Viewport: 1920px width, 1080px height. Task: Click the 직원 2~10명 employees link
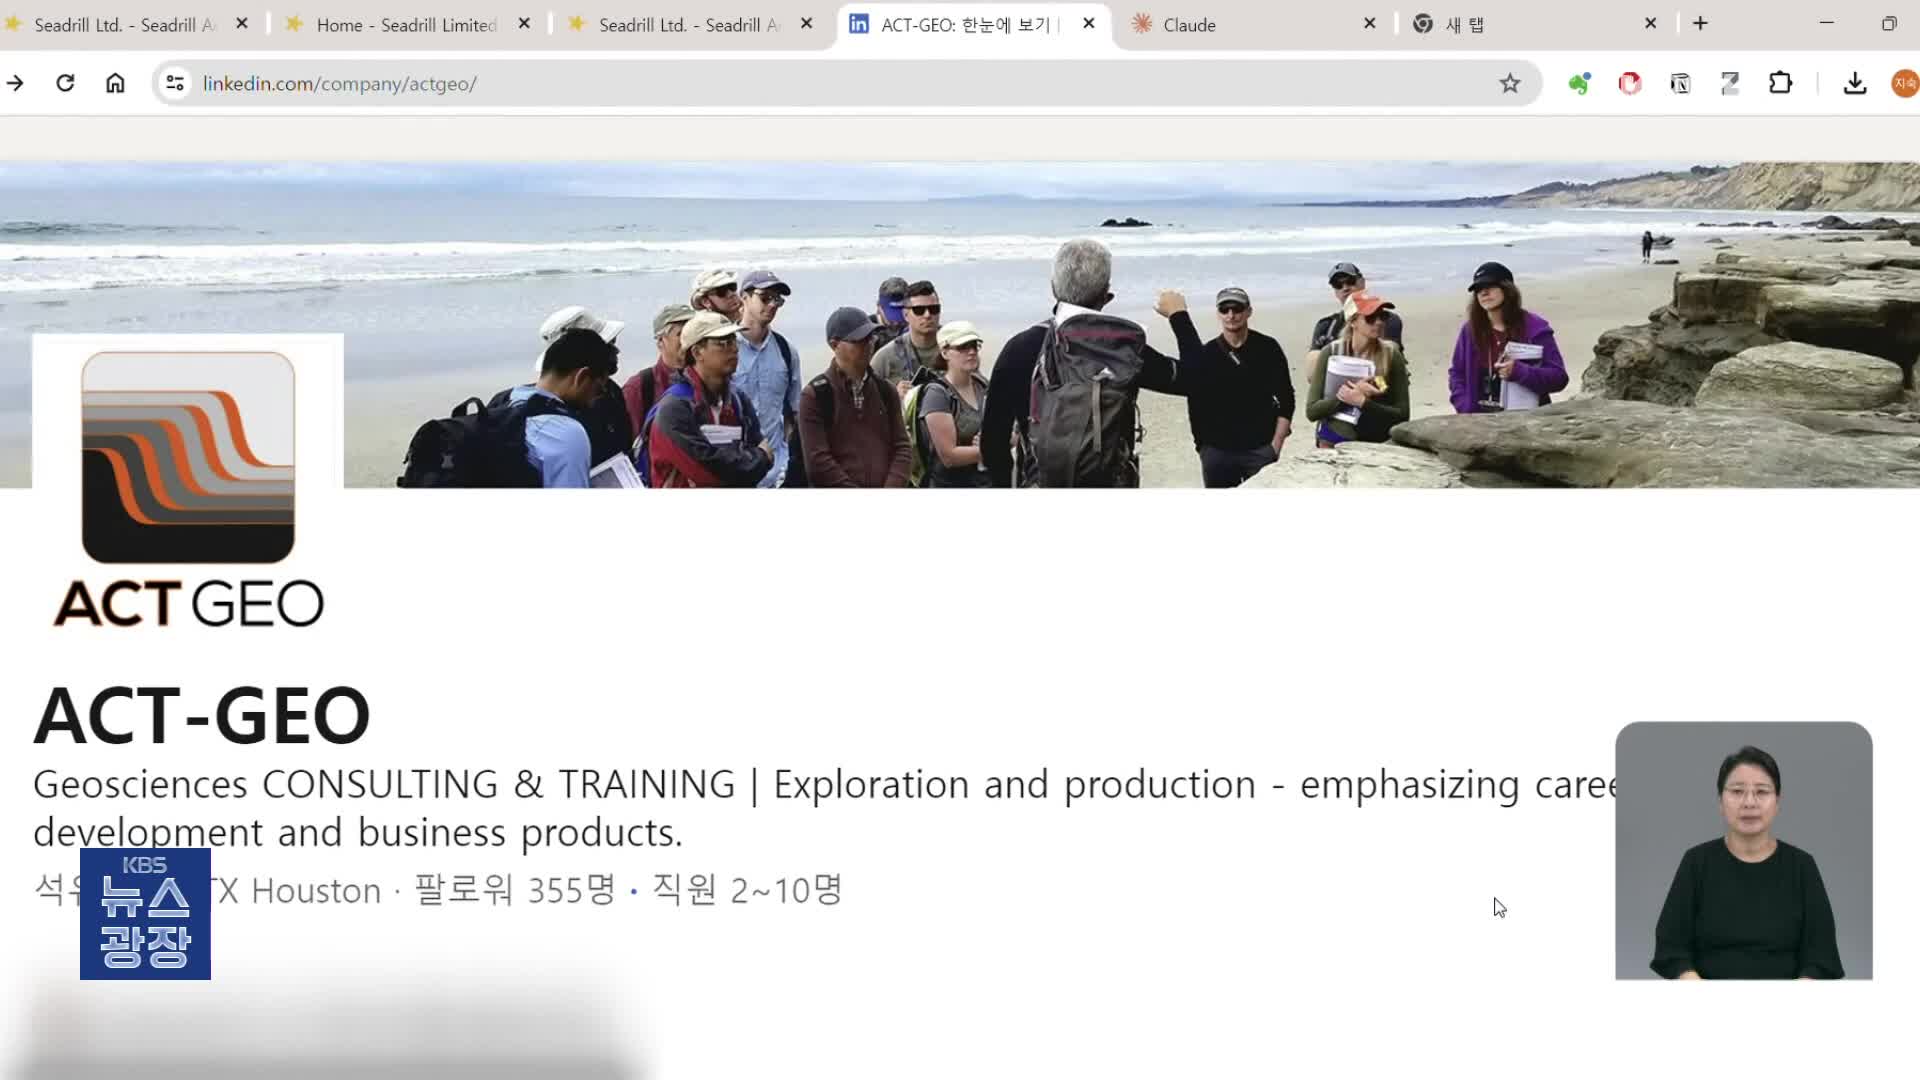[748, 890]
